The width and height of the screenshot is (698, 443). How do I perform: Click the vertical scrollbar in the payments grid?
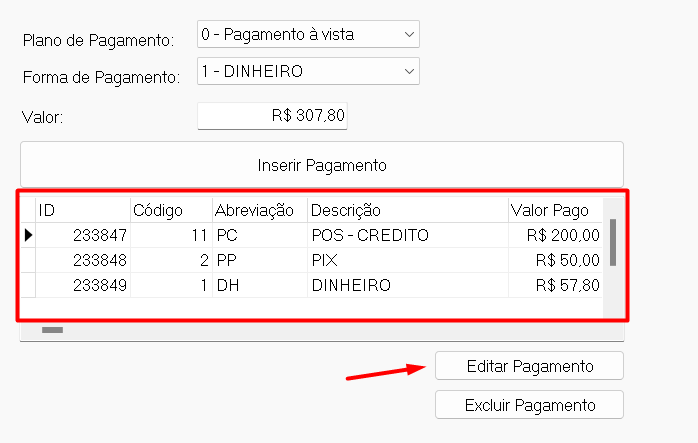(612, 240)
